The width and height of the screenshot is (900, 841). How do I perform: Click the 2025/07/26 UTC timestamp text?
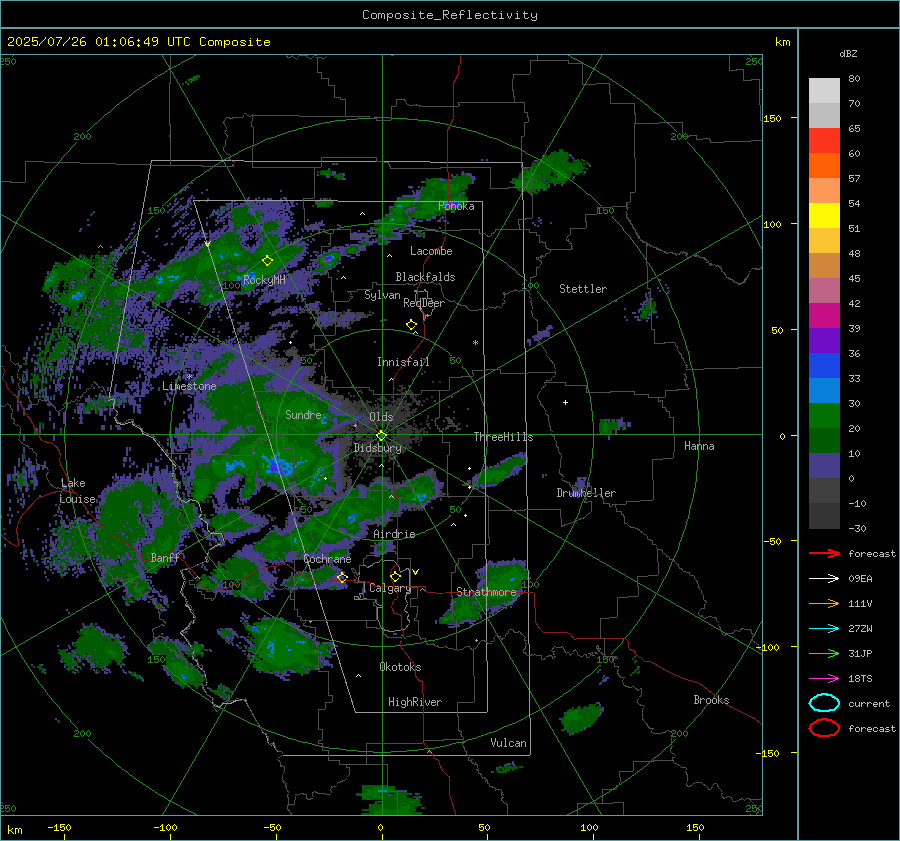tap(138, 42)
